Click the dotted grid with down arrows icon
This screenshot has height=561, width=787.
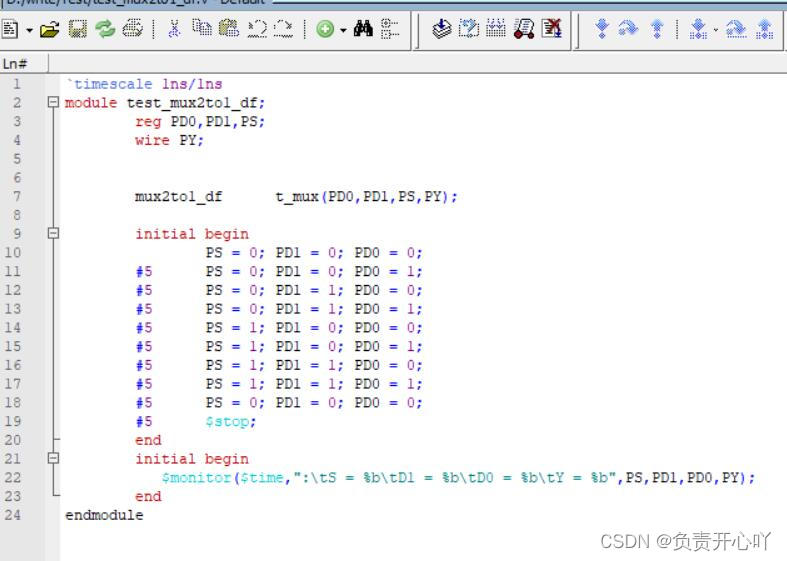(x=496, y=29)
